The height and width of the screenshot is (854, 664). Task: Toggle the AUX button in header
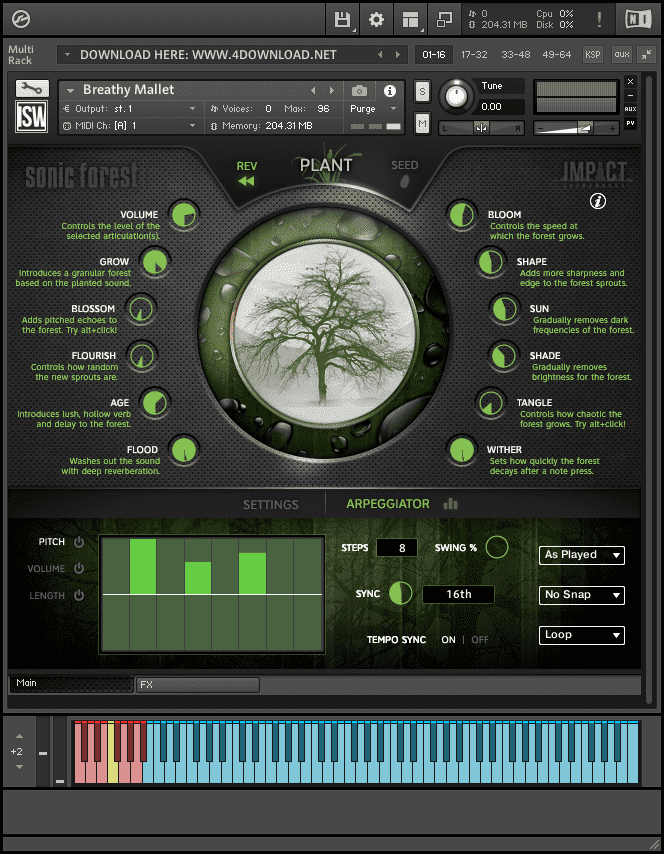click(630, 109)
